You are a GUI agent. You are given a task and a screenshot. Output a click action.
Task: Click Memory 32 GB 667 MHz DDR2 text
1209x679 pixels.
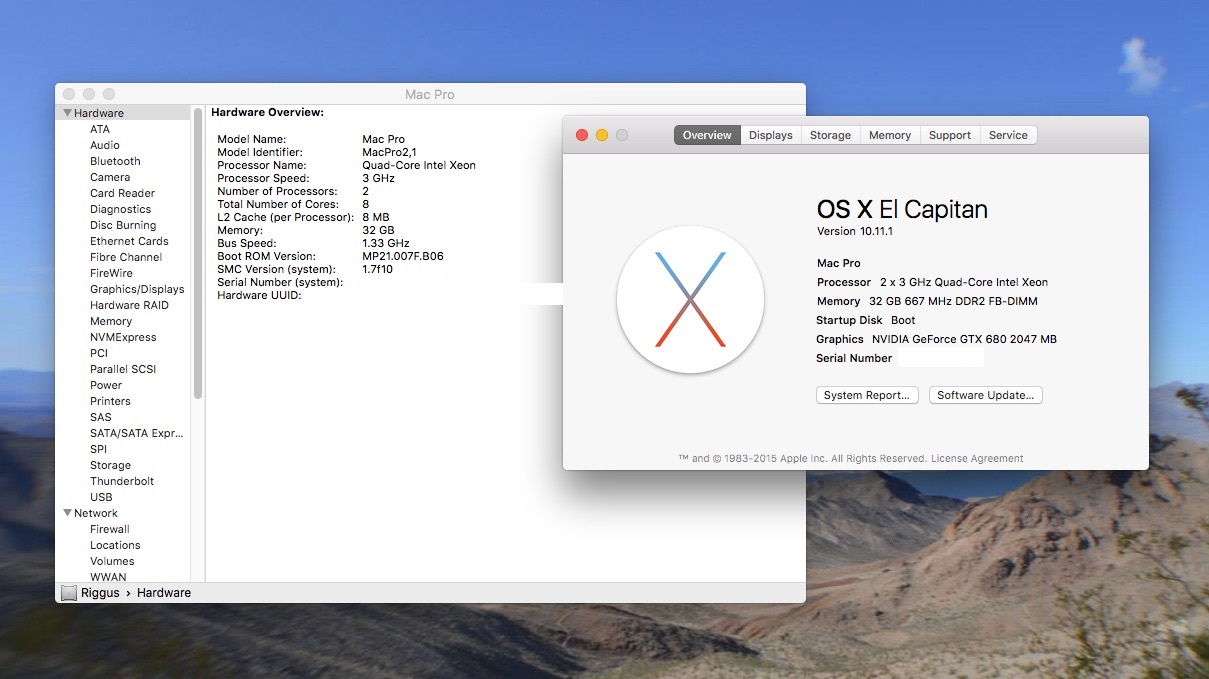[x=953, y=301]
